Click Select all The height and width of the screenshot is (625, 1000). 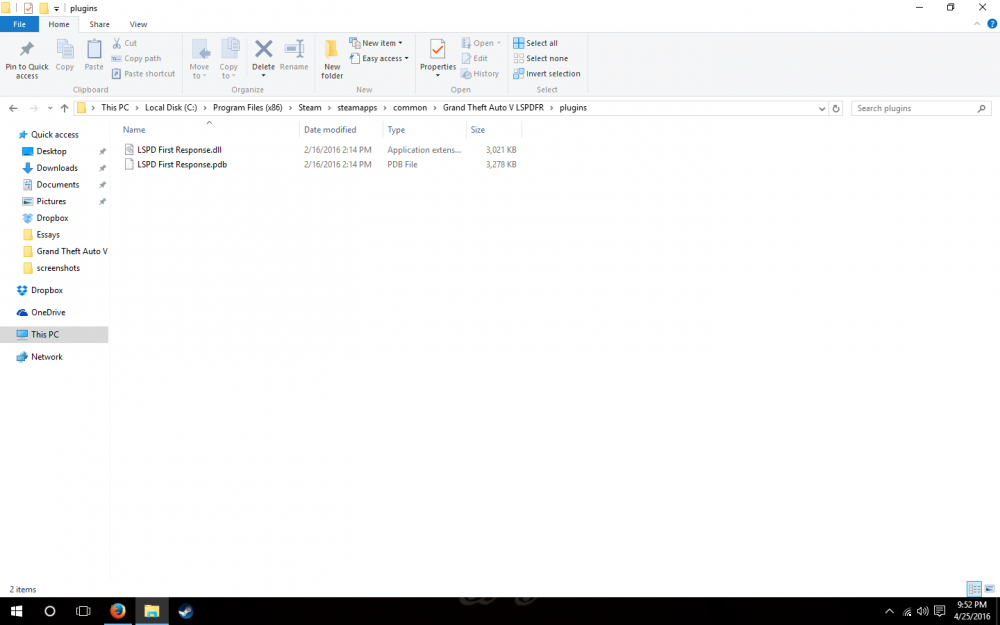pos(536,43)
